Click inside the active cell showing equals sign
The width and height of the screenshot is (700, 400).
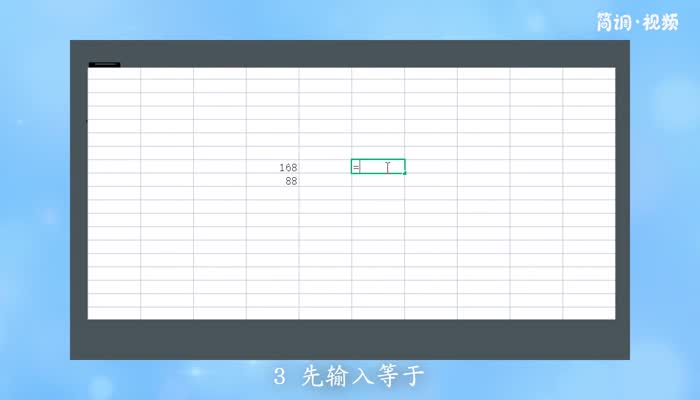[x=378, y=167]
